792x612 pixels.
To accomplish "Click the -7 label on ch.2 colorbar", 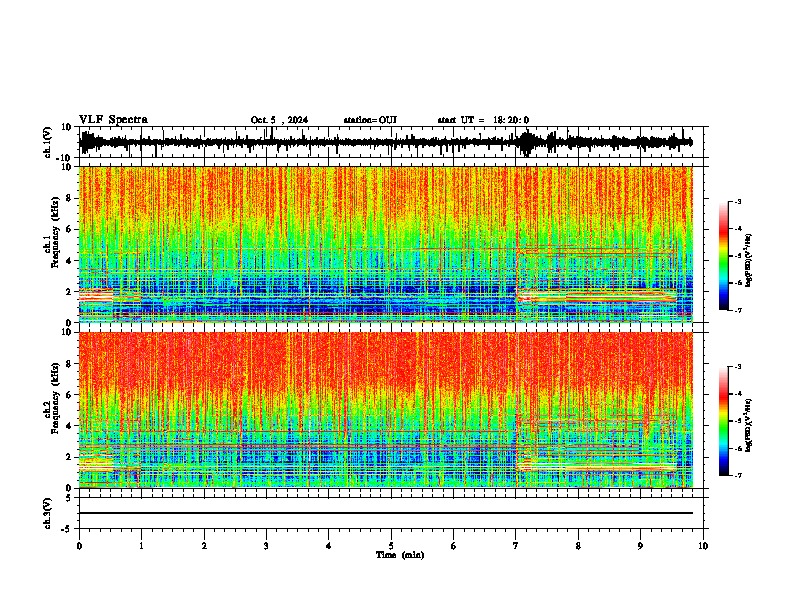I will 738,475.
